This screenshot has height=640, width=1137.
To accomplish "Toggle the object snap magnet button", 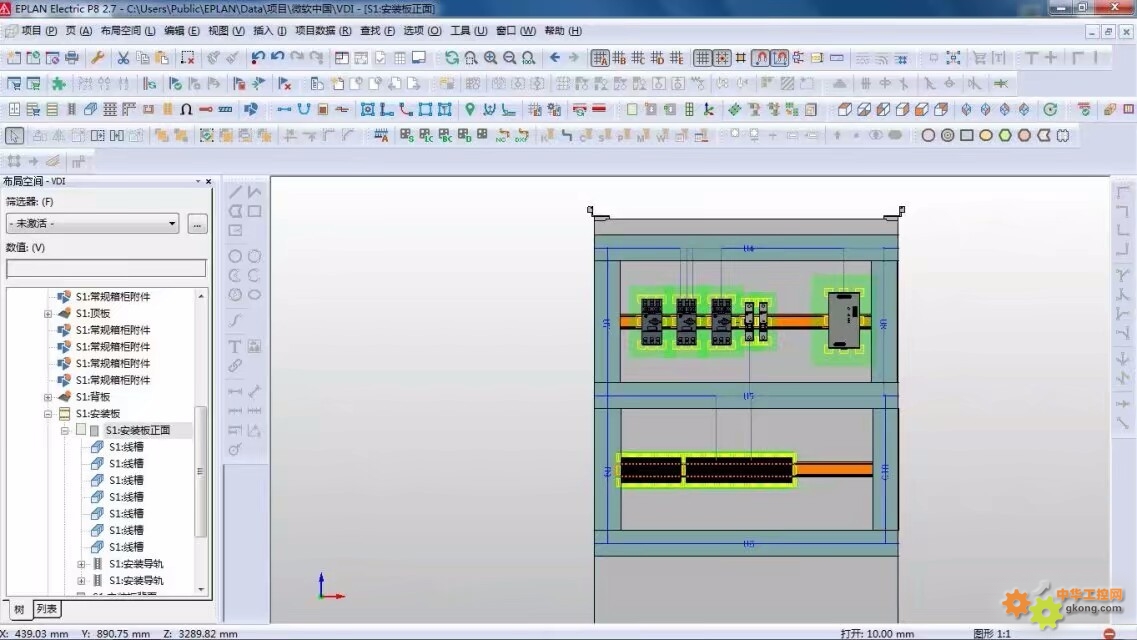I will (761, 57).
